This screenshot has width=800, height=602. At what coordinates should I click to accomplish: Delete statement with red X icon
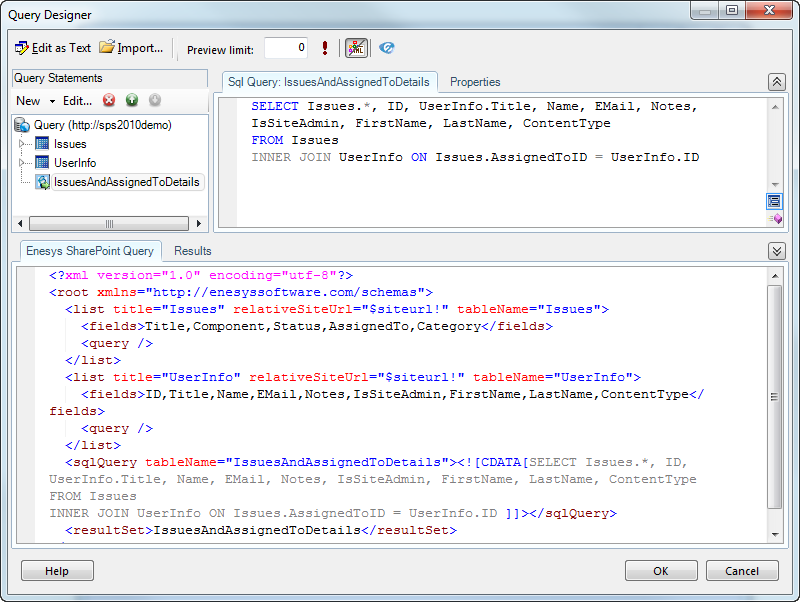[109, 100]
